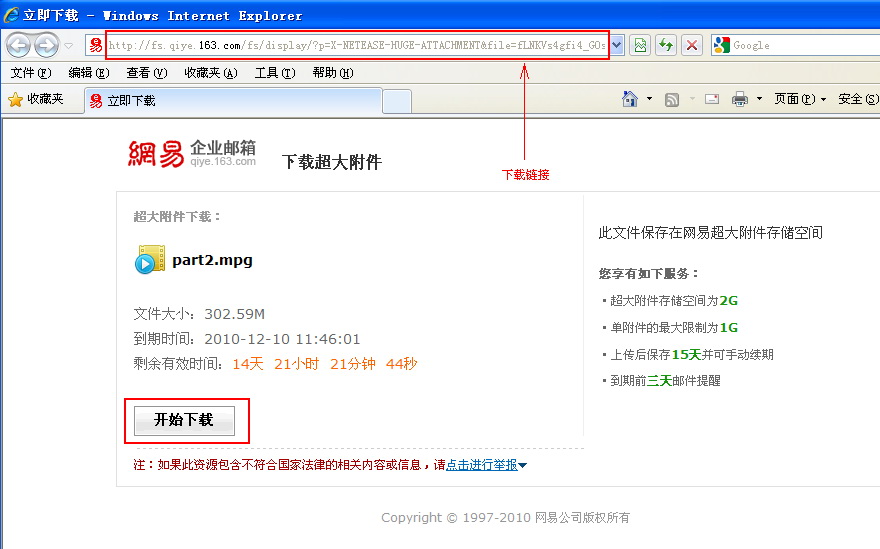
Task: Click the Read Mail envelope icon
Action: pos(712,99)
